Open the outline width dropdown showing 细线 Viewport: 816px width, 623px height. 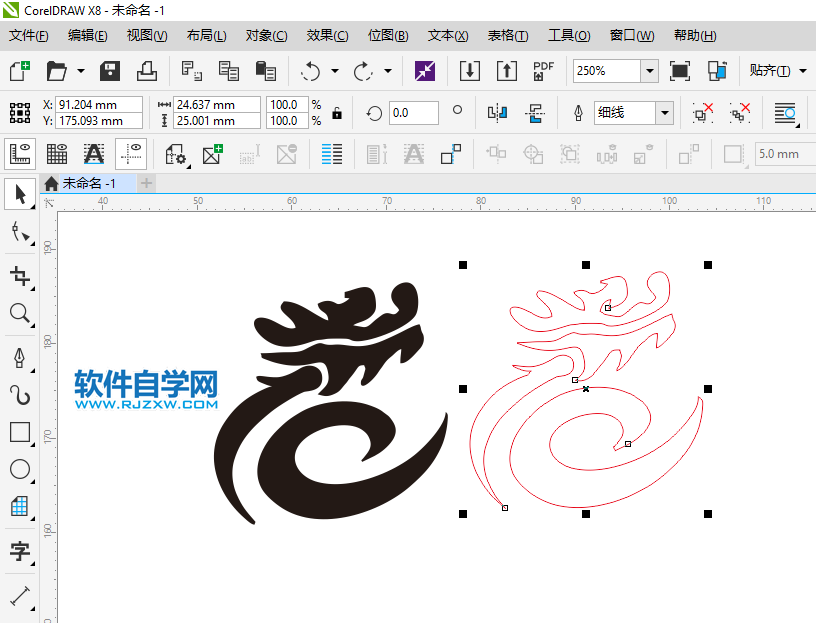click(664, 113)
